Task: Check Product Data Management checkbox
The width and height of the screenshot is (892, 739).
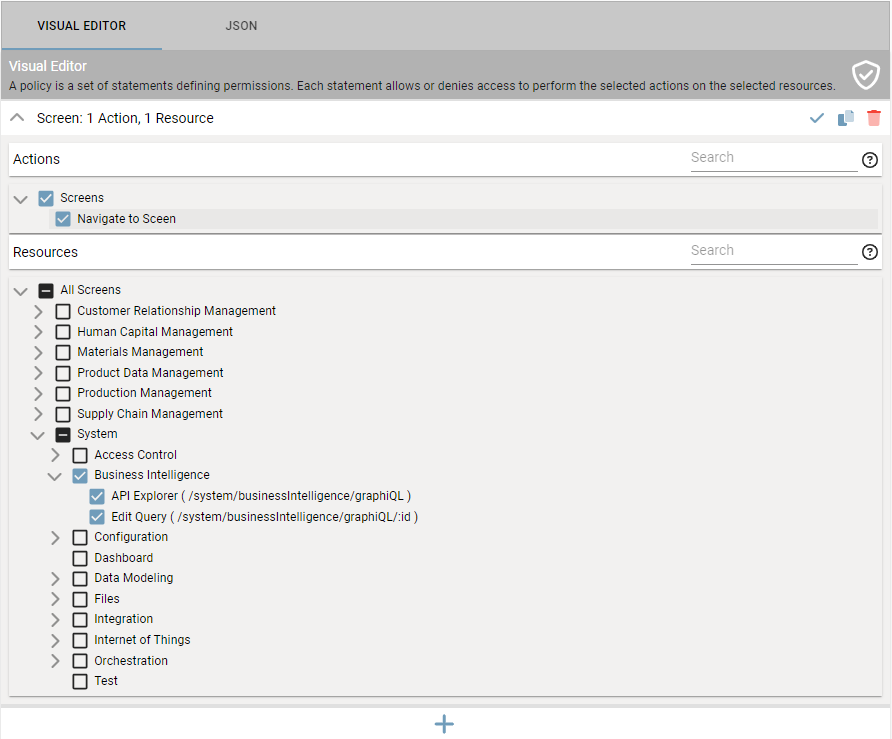Action: pos(63,373)
